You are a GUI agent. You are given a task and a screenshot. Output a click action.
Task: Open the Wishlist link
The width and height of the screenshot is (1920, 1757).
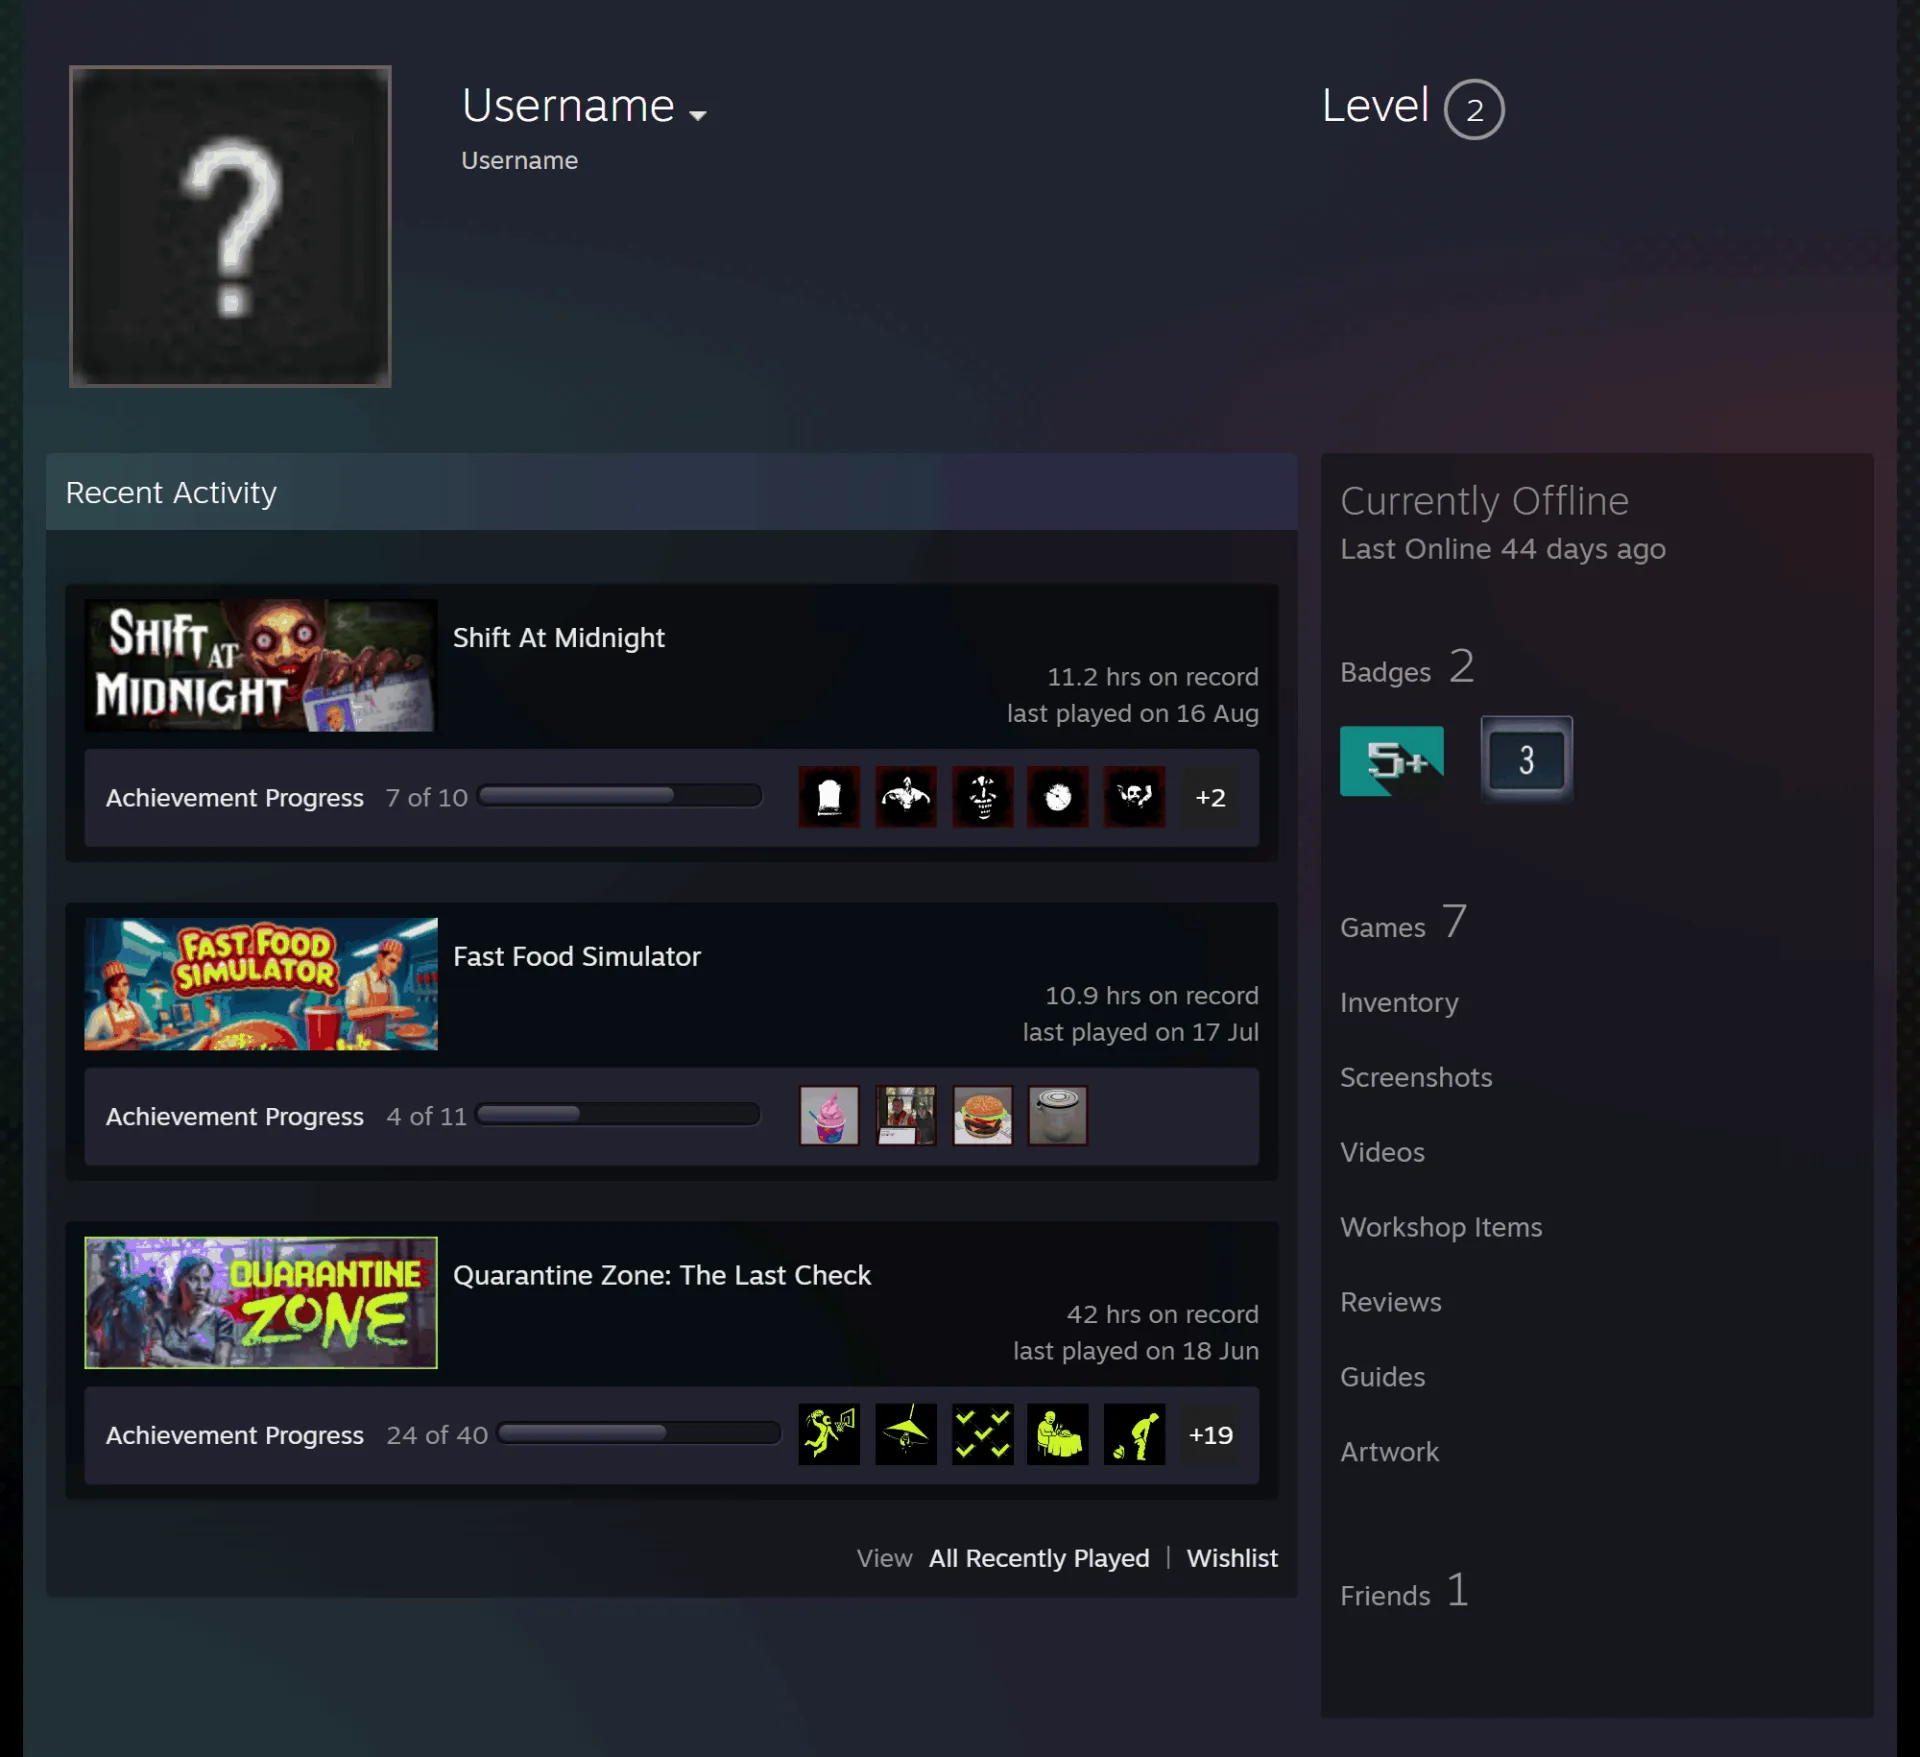pyautogui.click(x=1232, y=1558)
